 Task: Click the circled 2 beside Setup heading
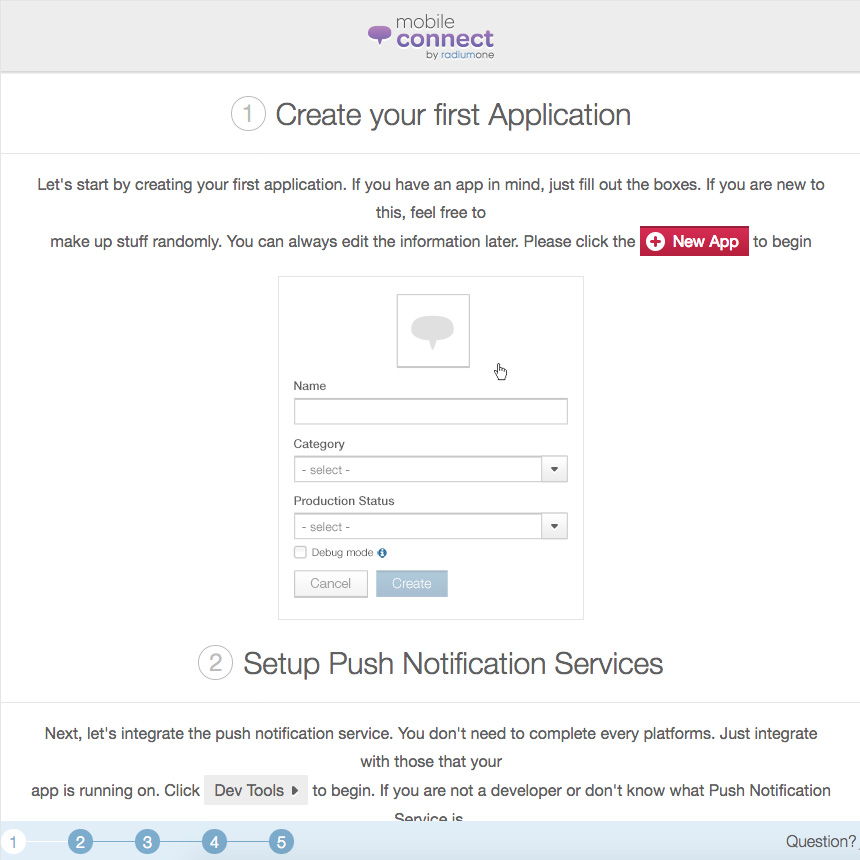coord(216,663)
